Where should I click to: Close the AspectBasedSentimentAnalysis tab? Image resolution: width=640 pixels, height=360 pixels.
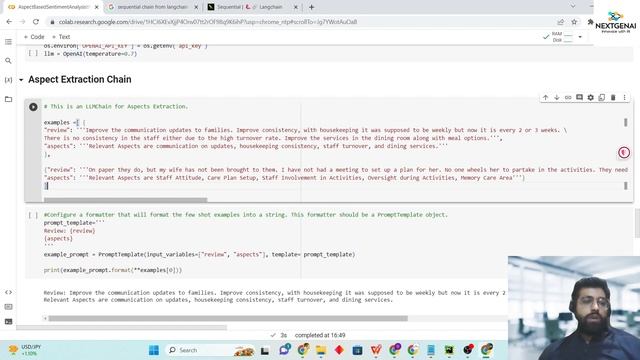(97, 7)
